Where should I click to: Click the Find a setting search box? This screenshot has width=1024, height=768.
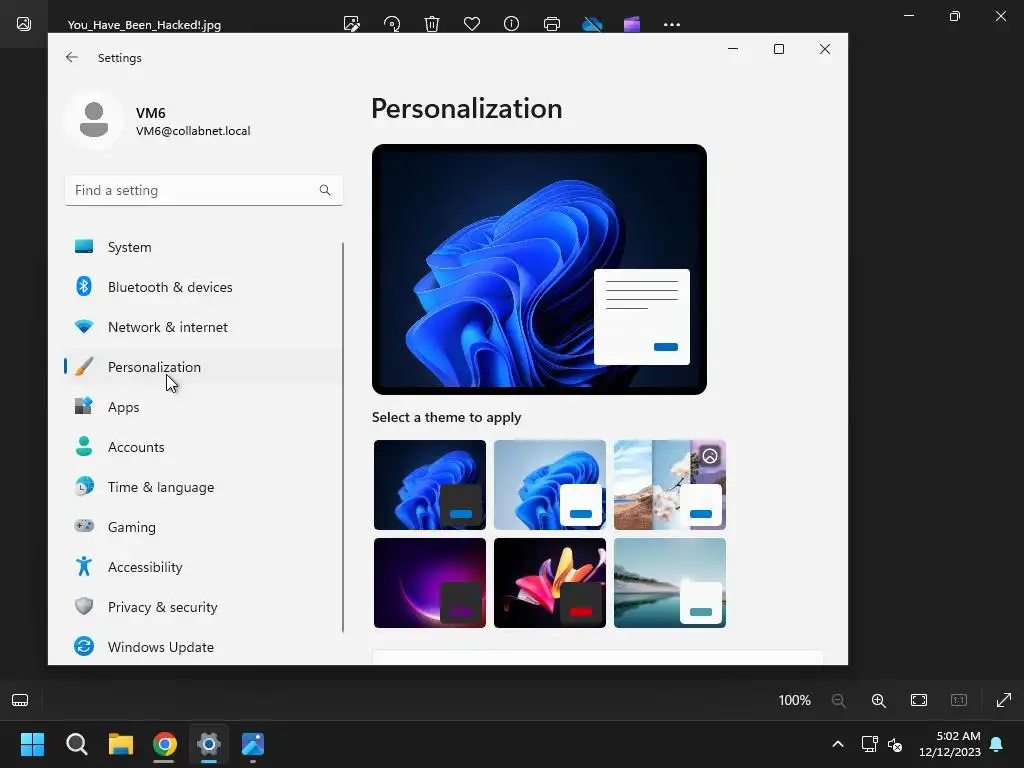coord(204,190)
